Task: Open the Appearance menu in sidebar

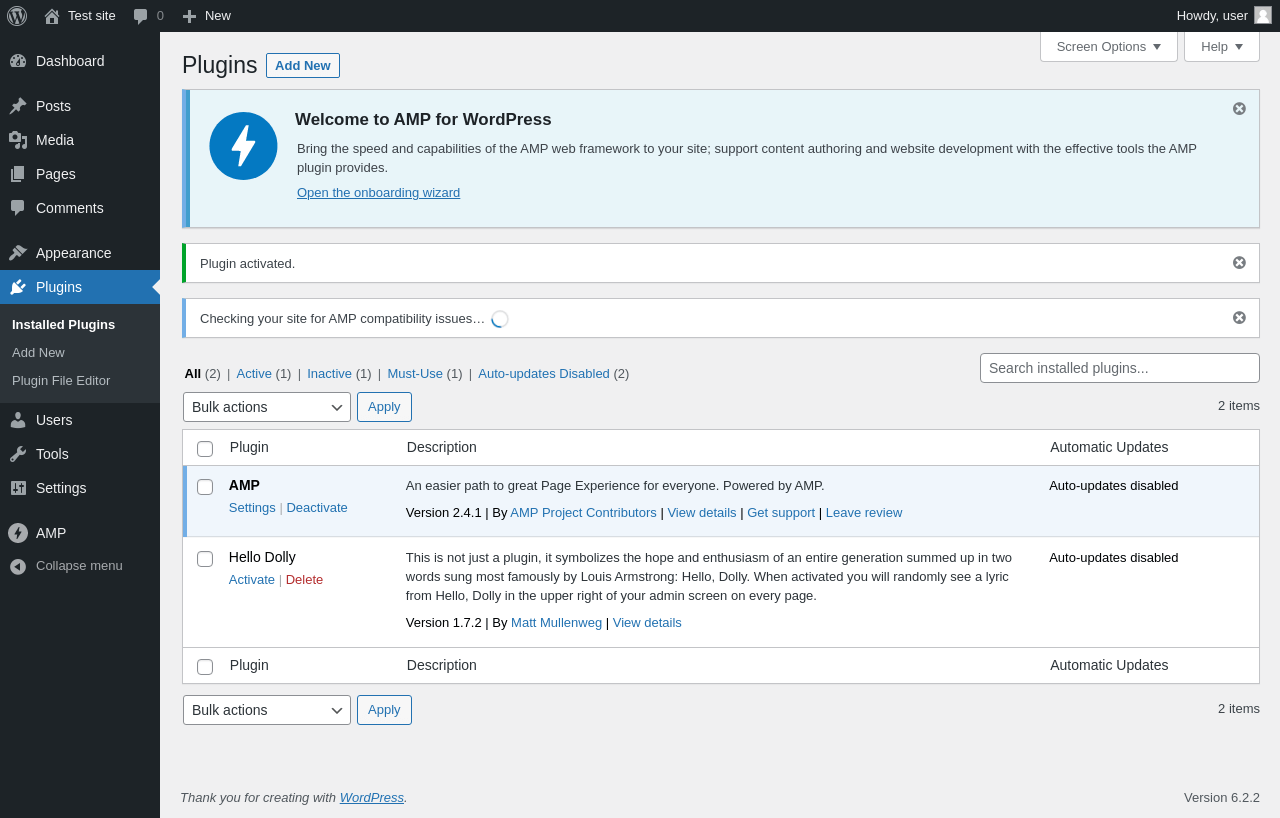Action: pyautogui.click(x=73, y=253)
